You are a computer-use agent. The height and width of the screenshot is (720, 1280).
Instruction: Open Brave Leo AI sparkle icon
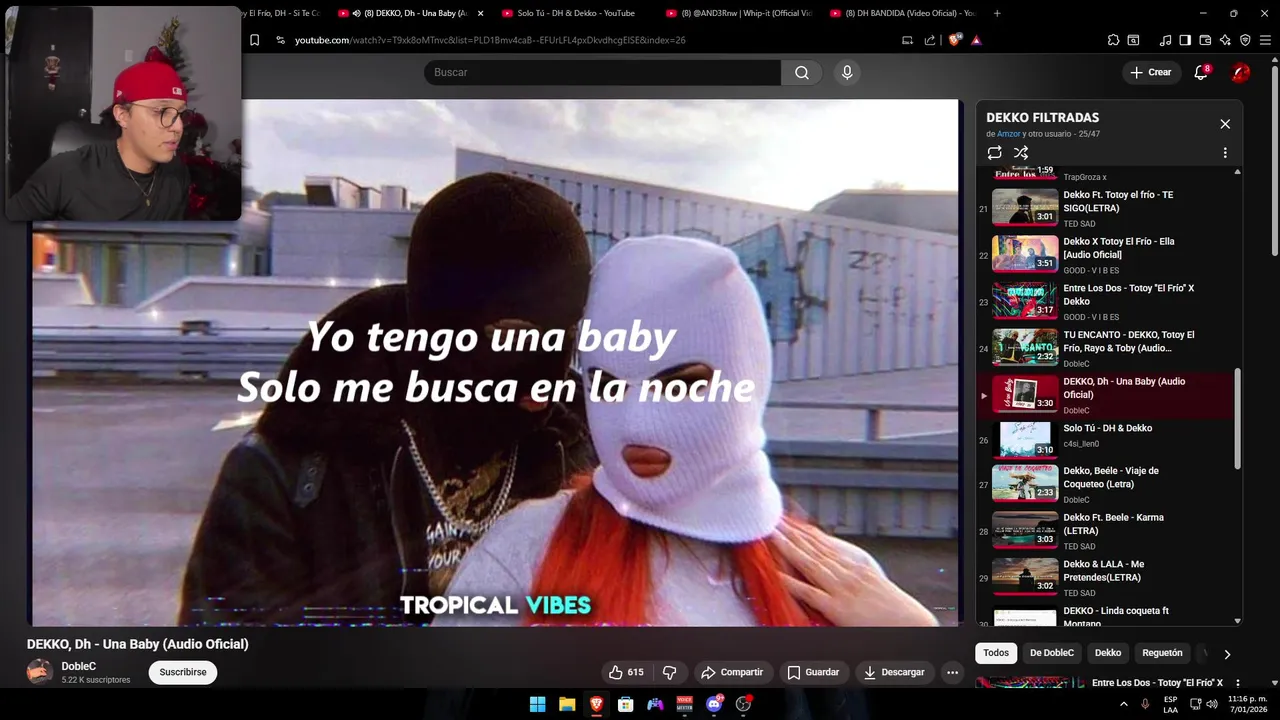[x=1225, y=40]
